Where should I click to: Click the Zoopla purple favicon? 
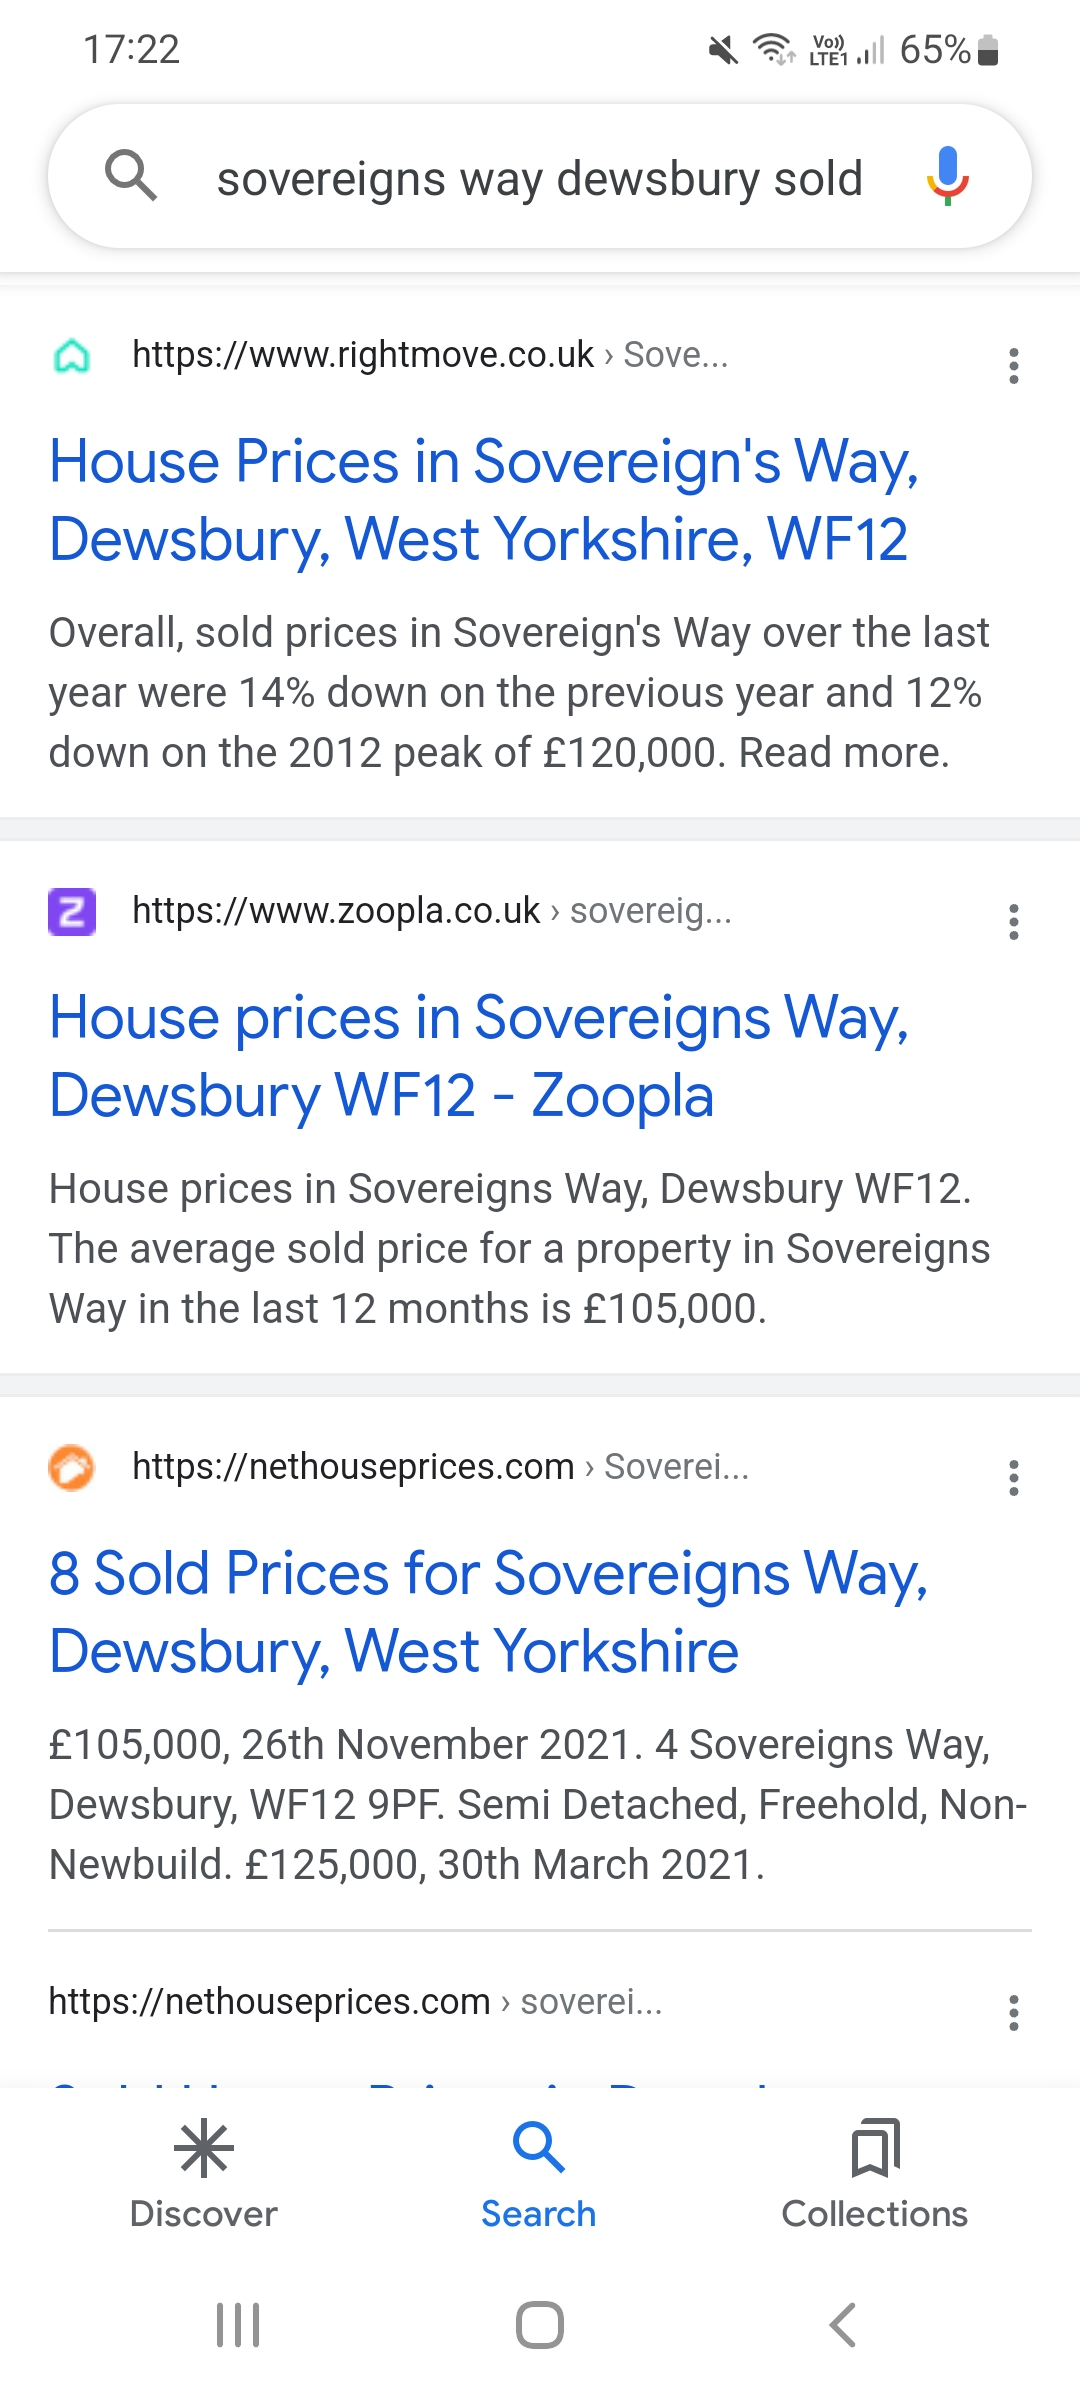coord(72,912)
